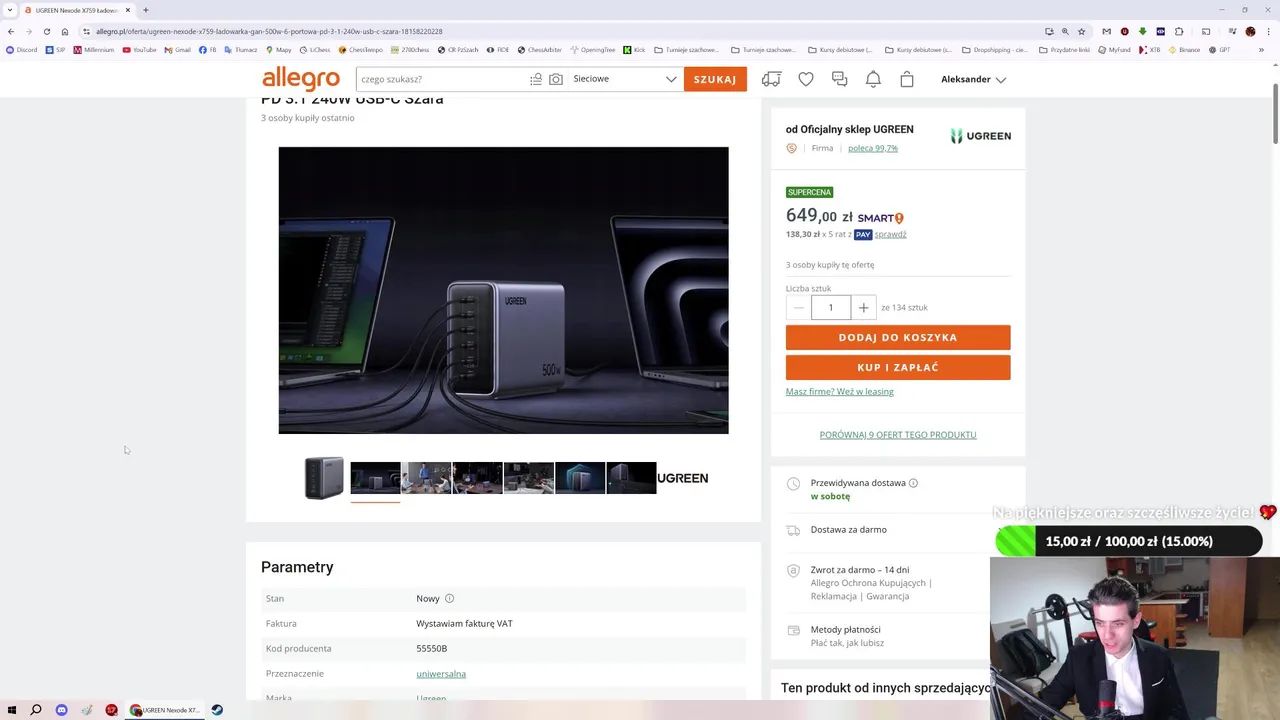1280x720 pixels.
Task: Open Steam from the taskbar
Action: point(217,710)
